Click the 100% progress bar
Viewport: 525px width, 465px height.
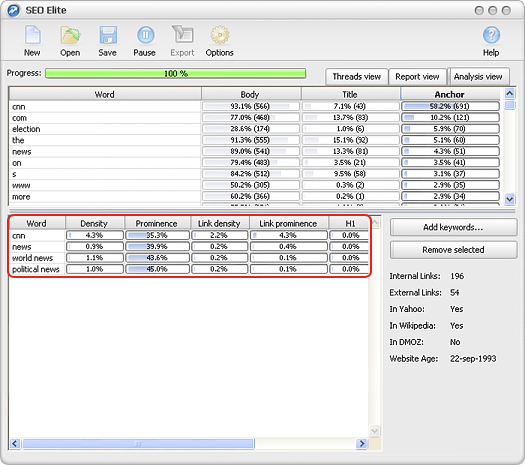[175, 73]
